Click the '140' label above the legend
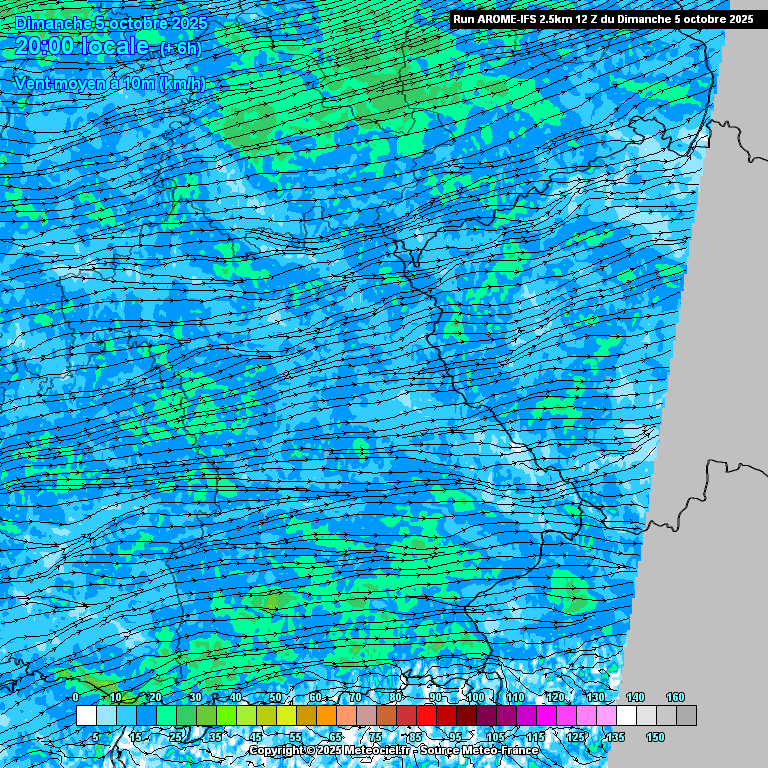Screen dimensions: 768x768 point(635,697)
